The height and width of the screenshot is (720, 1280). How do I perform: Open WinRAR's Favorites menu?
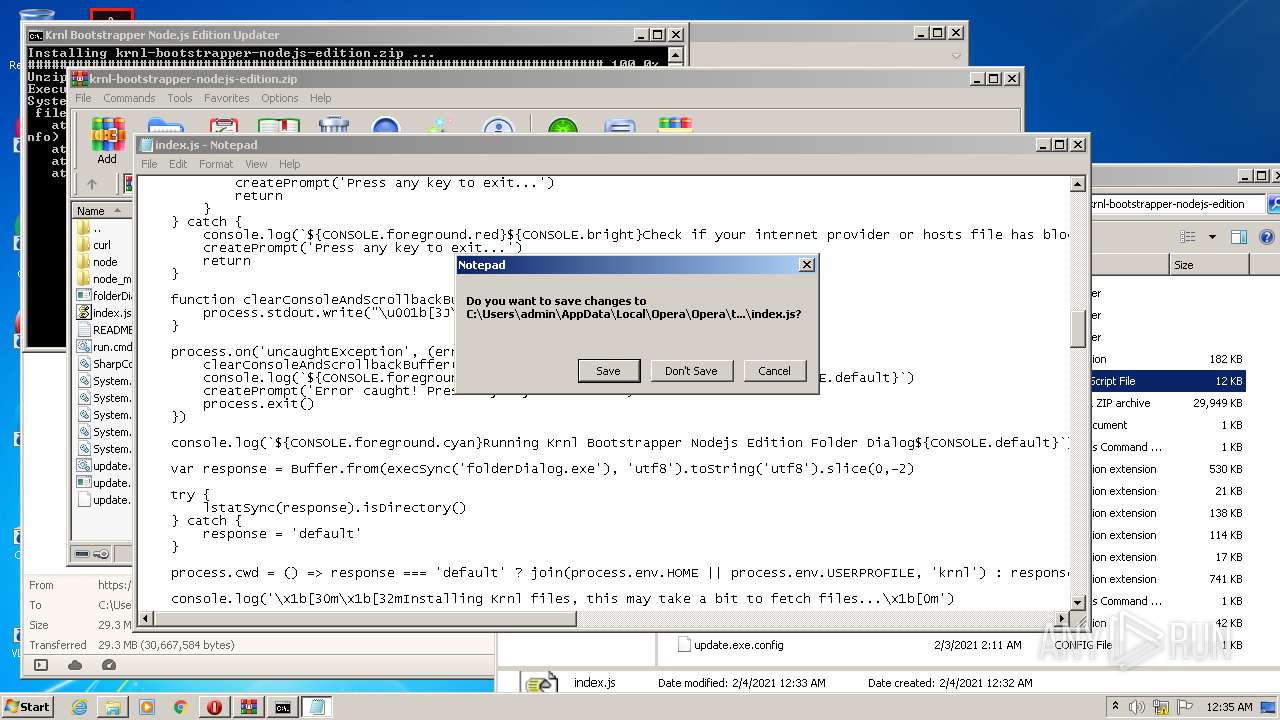tap(227, 98)
